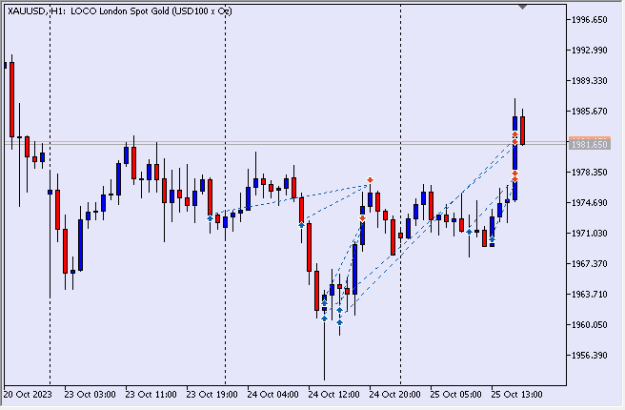Click the highest sell arrow on the last blue candle
The height and width of the screenshot is (410, 625).
coord(515,134)
